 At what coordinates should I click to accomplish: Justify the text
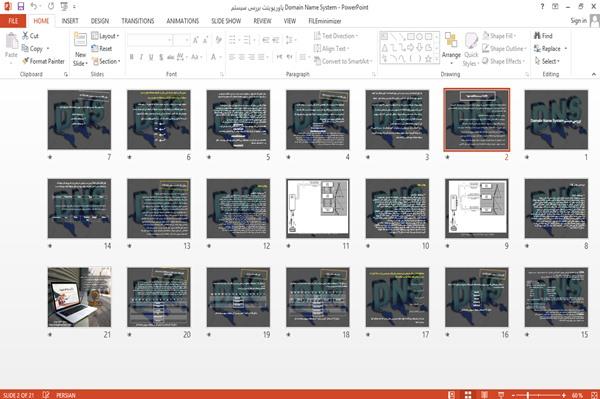(x=261, y=57)
